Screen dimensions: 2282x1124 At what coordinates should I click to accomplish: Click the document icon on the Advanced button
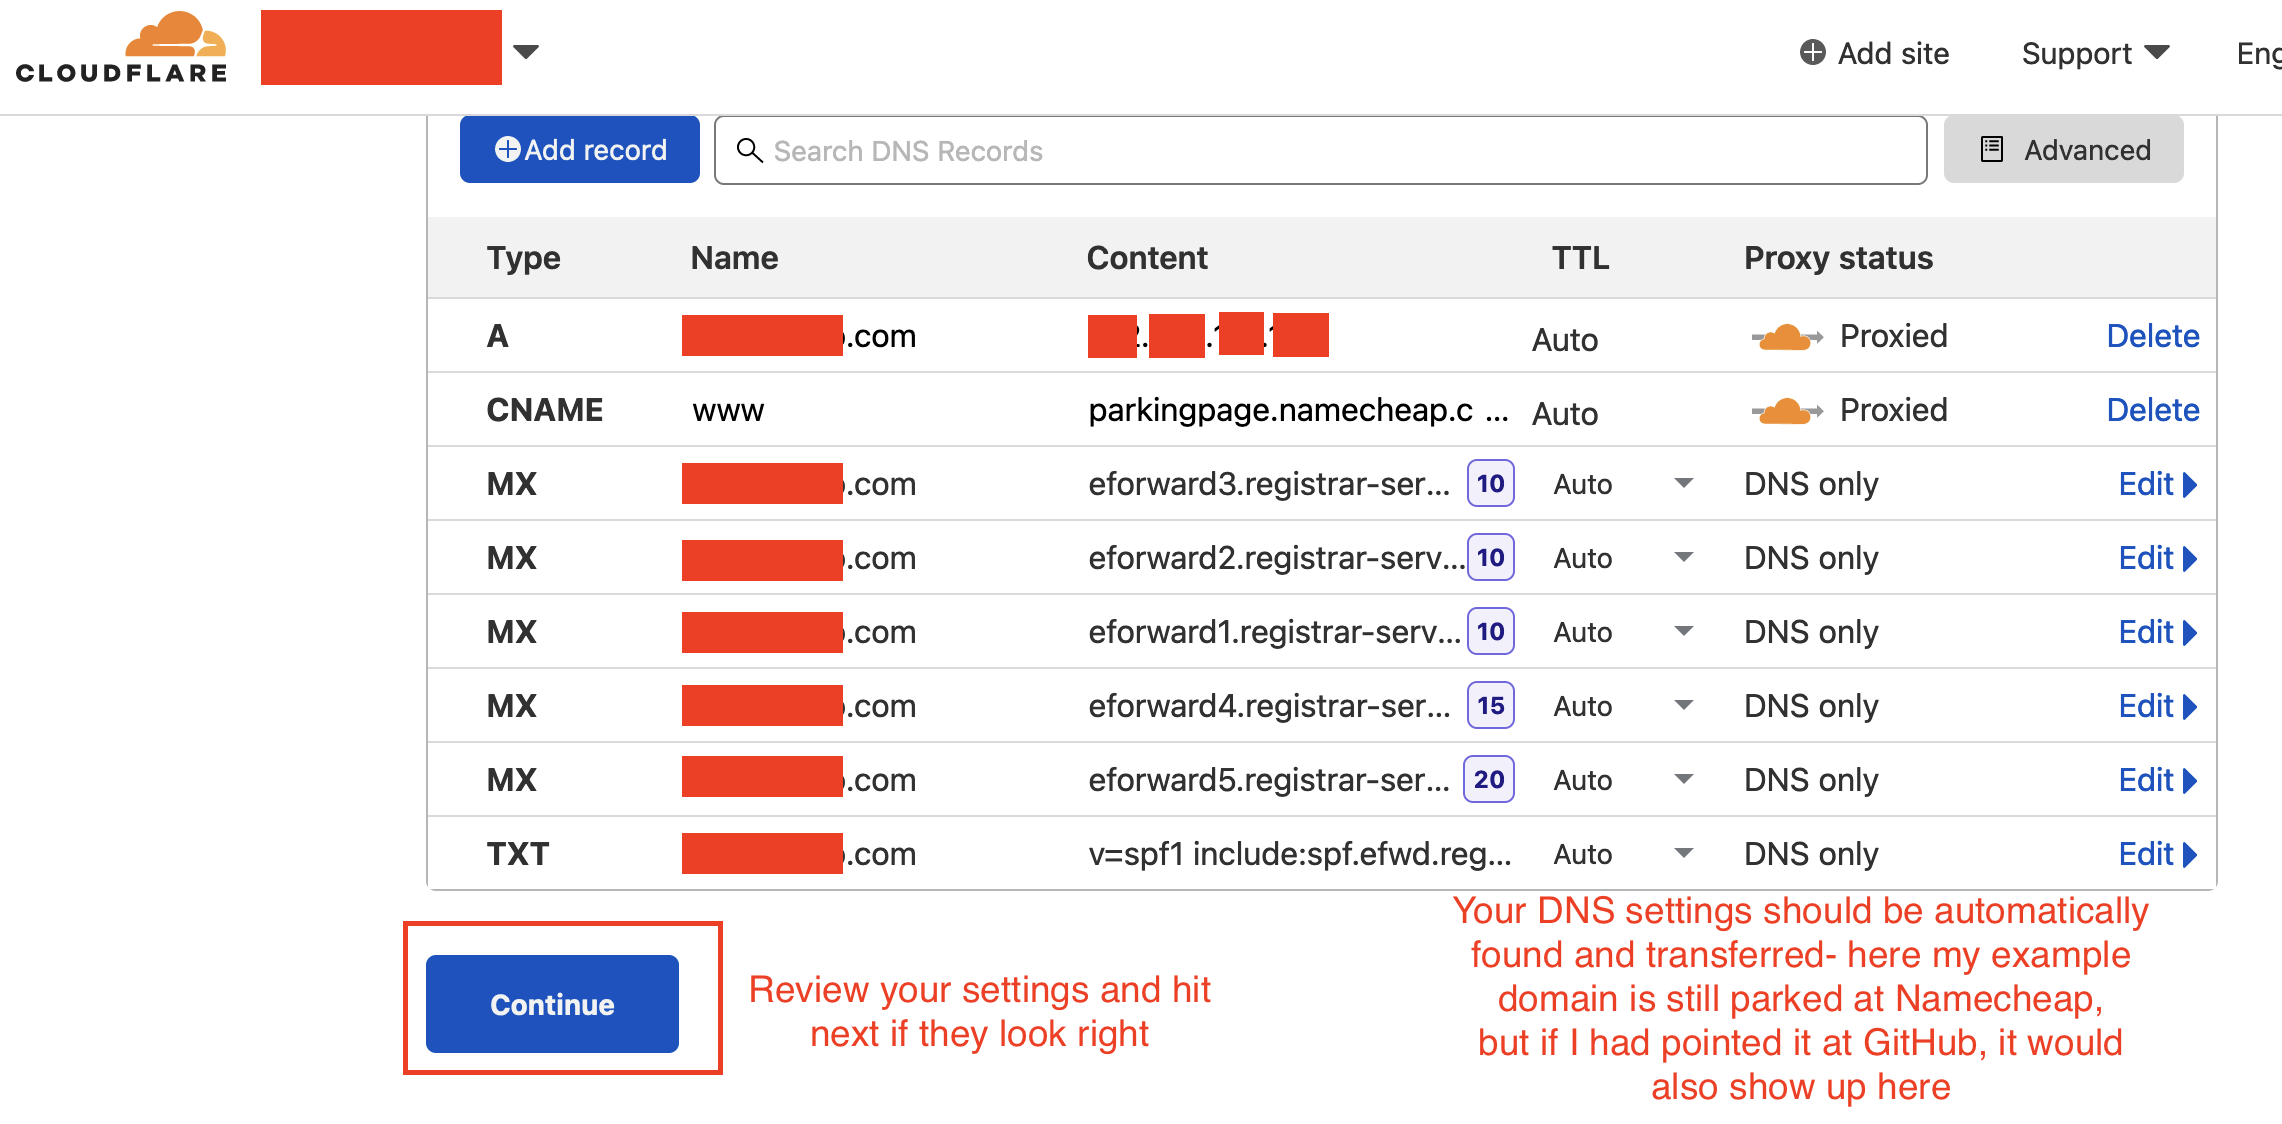tap(1992, 149)
